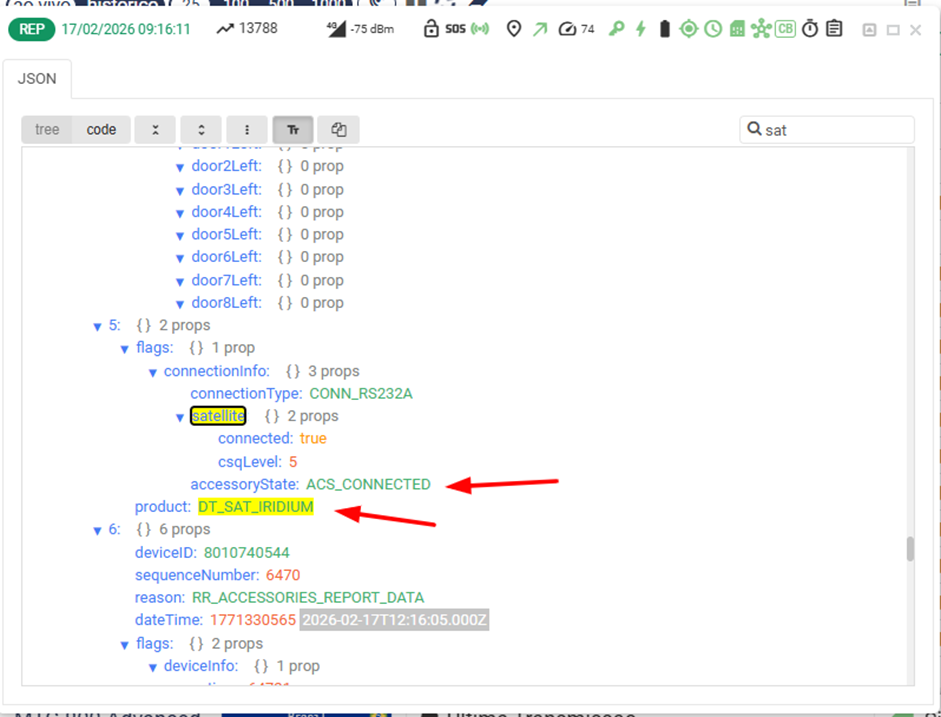
Task: Click the stopwatch timer icon
Action: point(810,29)
